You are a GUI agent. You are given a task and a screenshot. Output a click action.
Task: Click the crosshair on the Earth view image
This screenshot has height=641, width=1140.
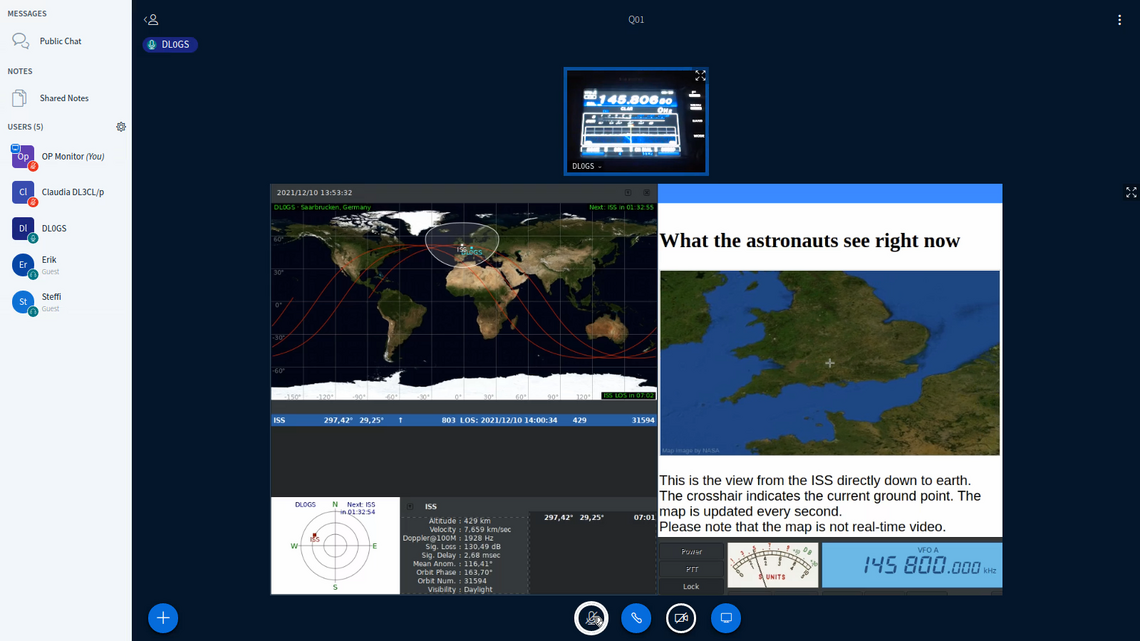(830, 363)
